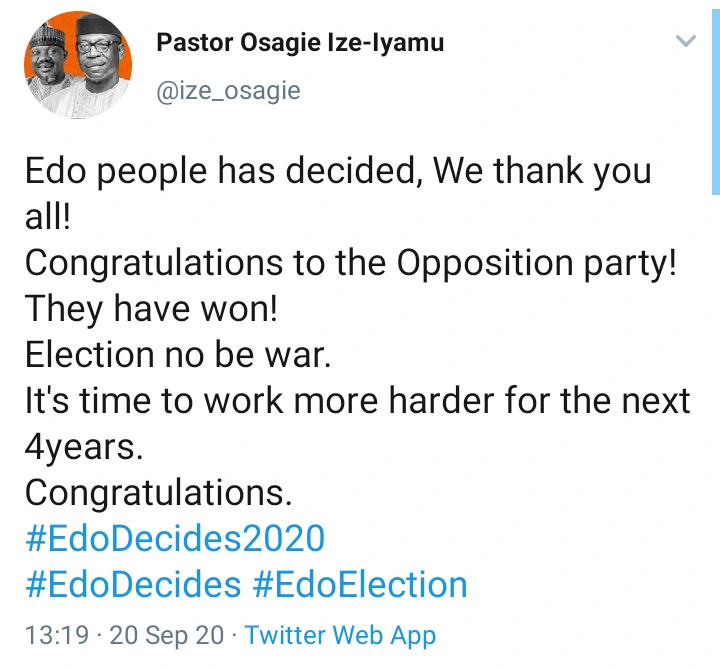Open Pastor Osagie Ize-Iyamu's profile name
The height and width of the screenshot is (667, 720).
tap(300, 43)
